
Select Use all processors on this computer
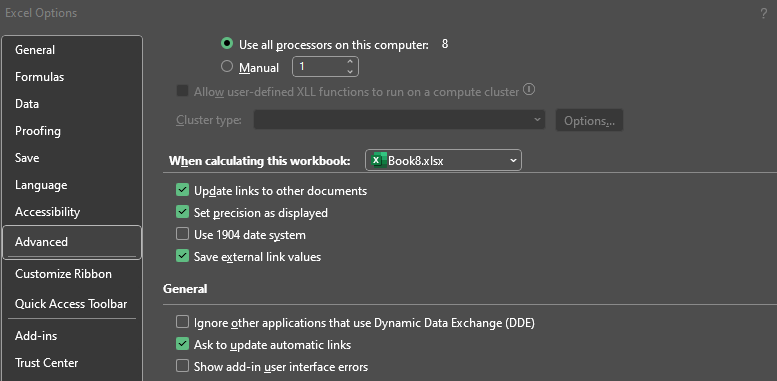tap(227, 44)
